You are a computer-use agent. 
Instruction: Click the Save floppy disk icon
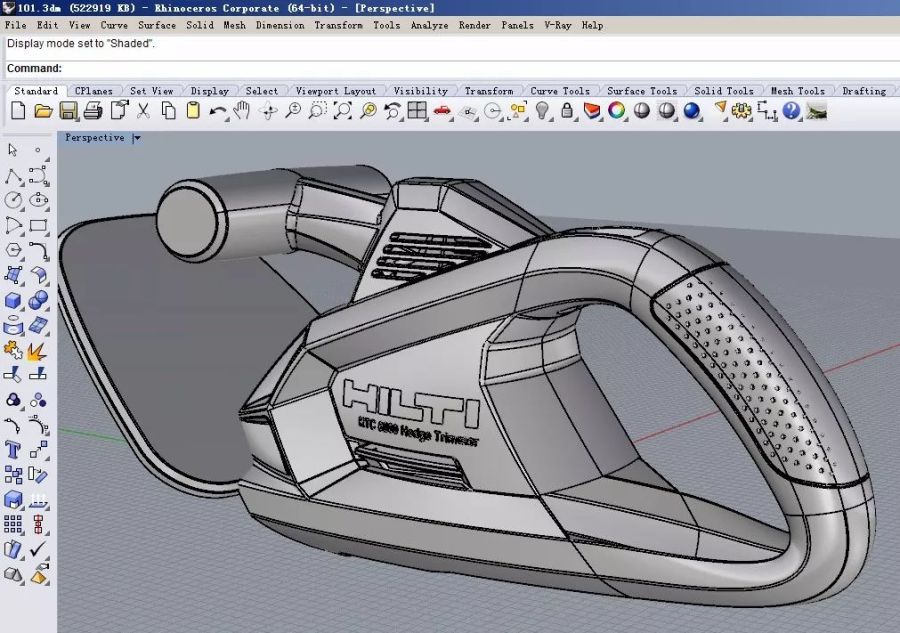(68, 111)
